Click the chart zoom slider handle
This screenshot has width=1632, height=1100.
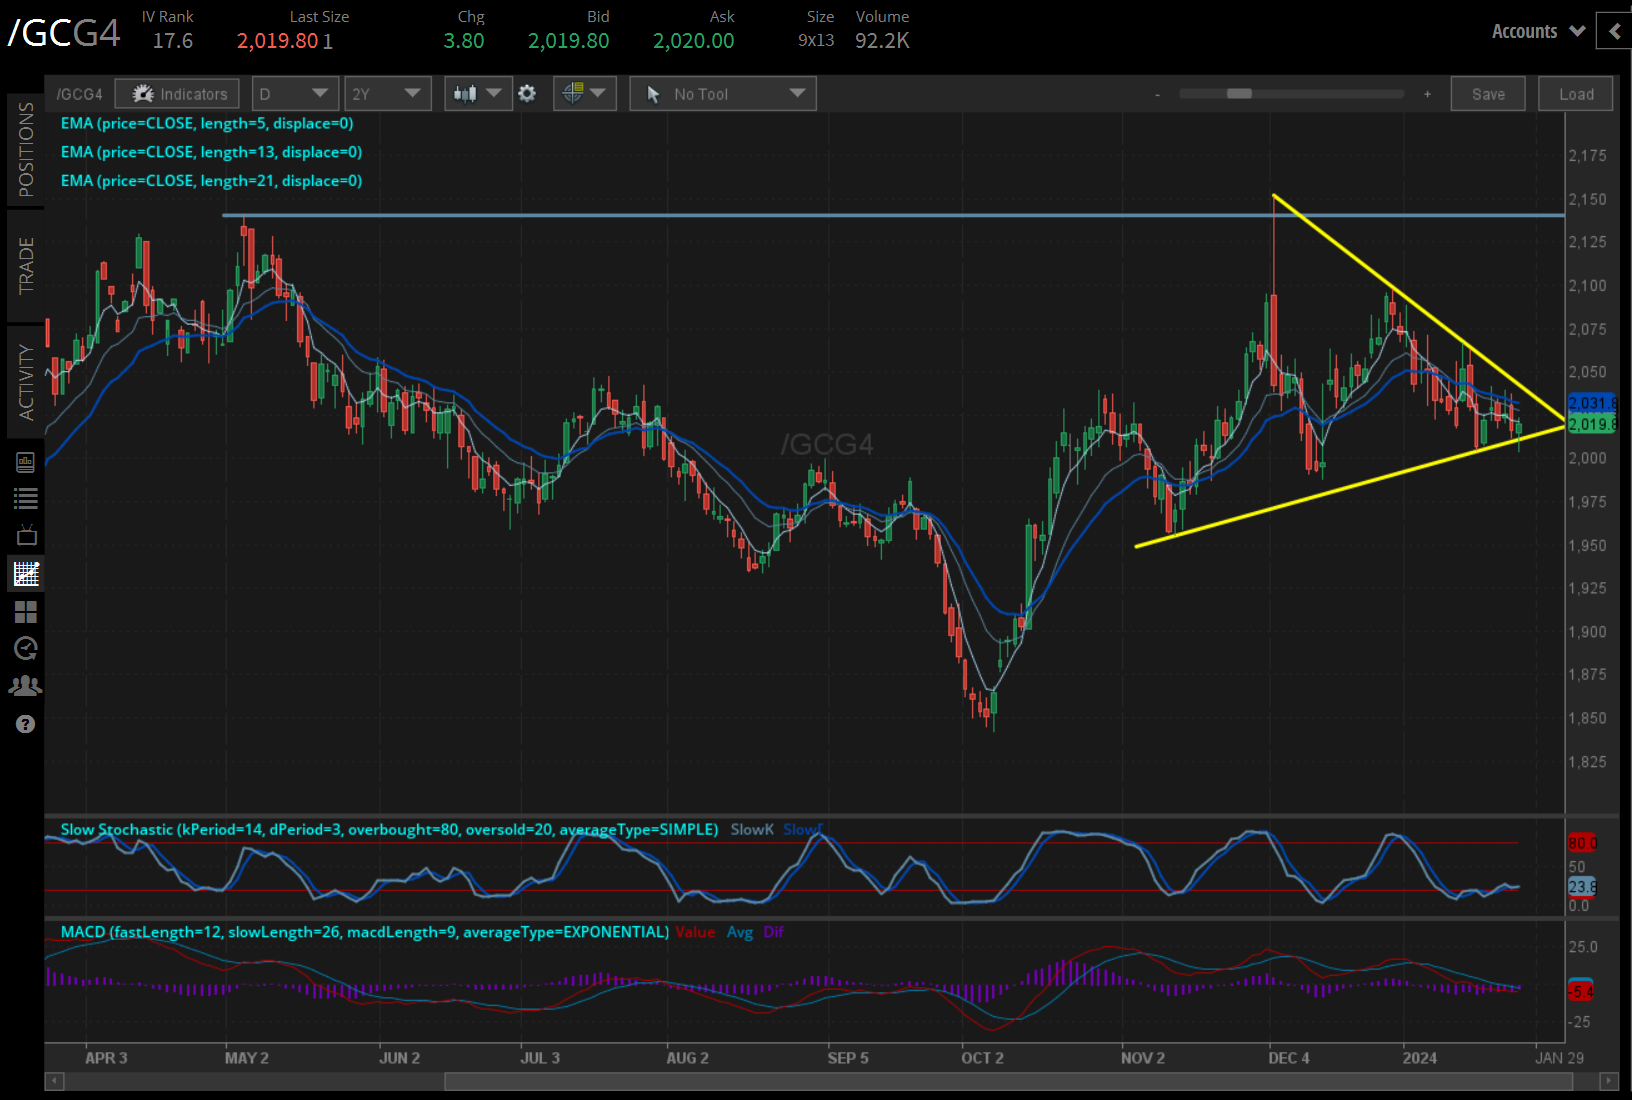point(1239,94)
